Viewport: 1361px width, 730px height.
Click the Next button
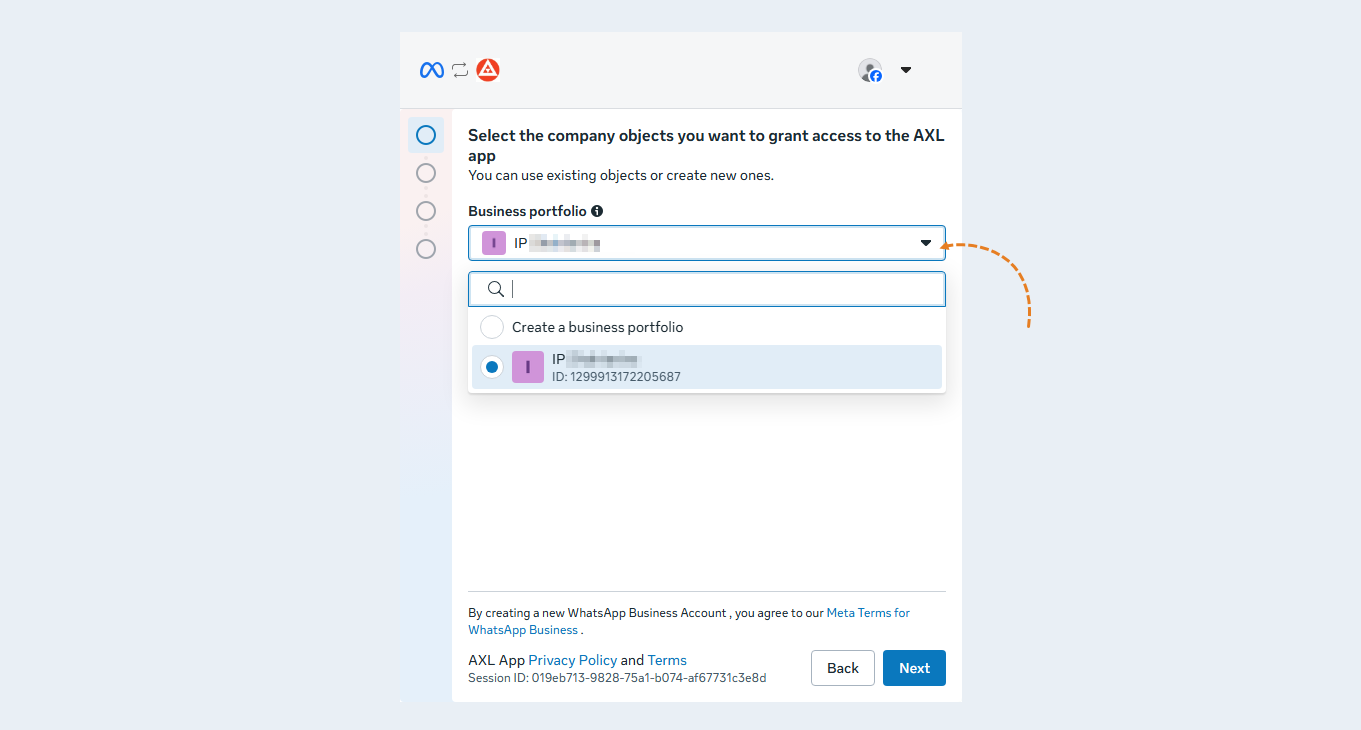(914, 668)
